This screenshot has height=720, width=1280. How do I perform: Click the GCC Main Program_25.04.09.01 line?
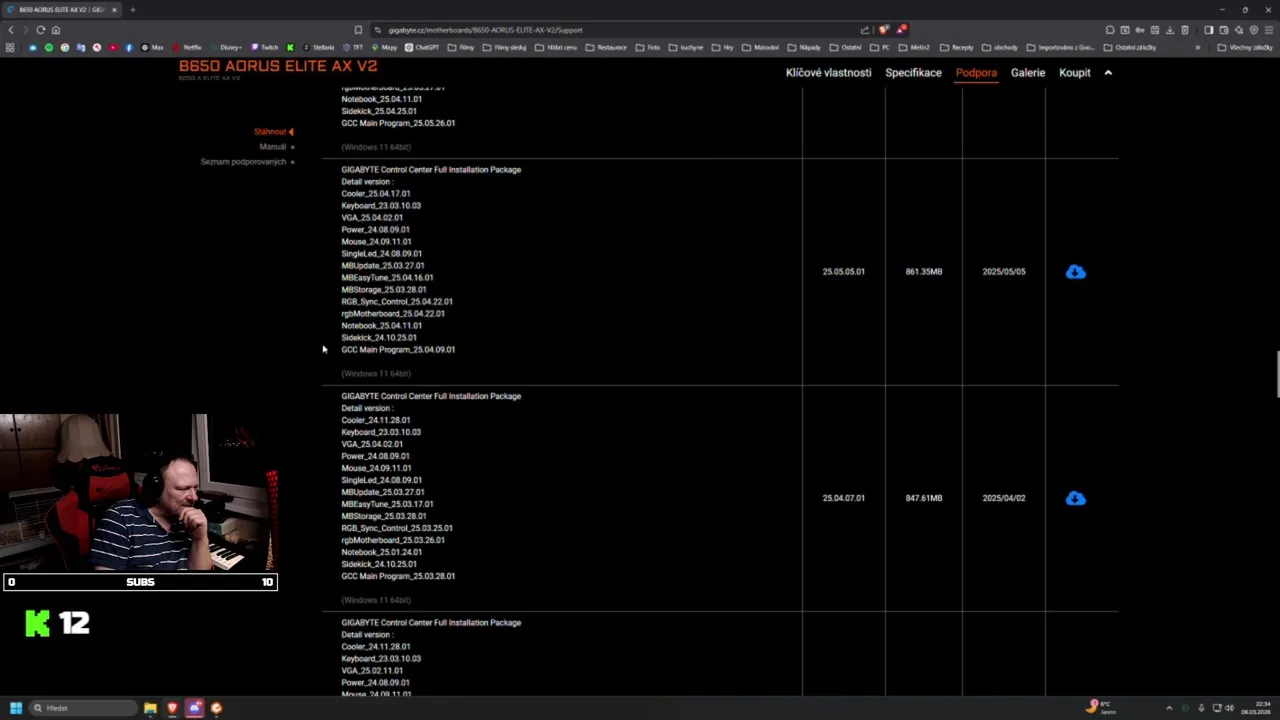(398, 350)
